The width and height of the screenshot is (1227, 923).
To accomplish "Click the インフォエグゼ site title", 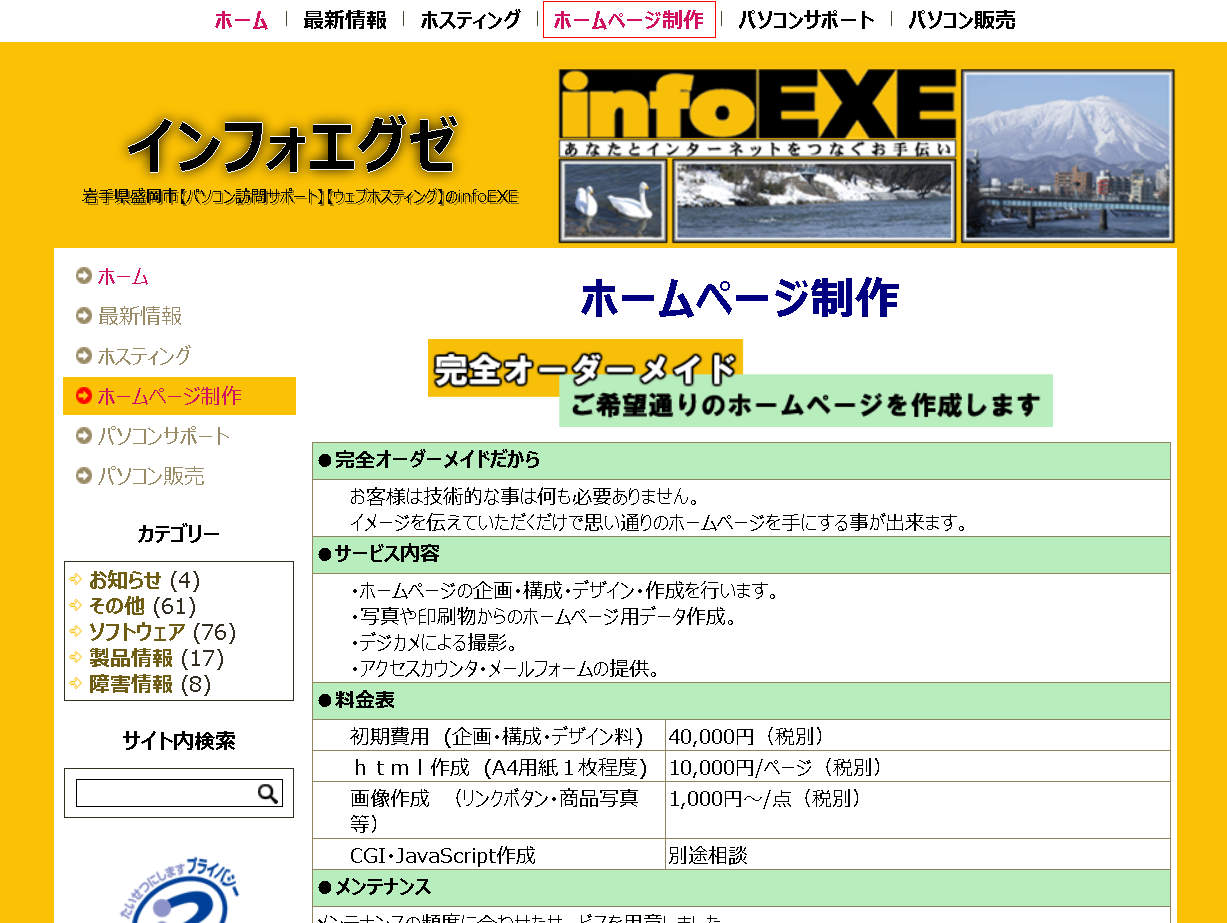I will coord(292,146).
